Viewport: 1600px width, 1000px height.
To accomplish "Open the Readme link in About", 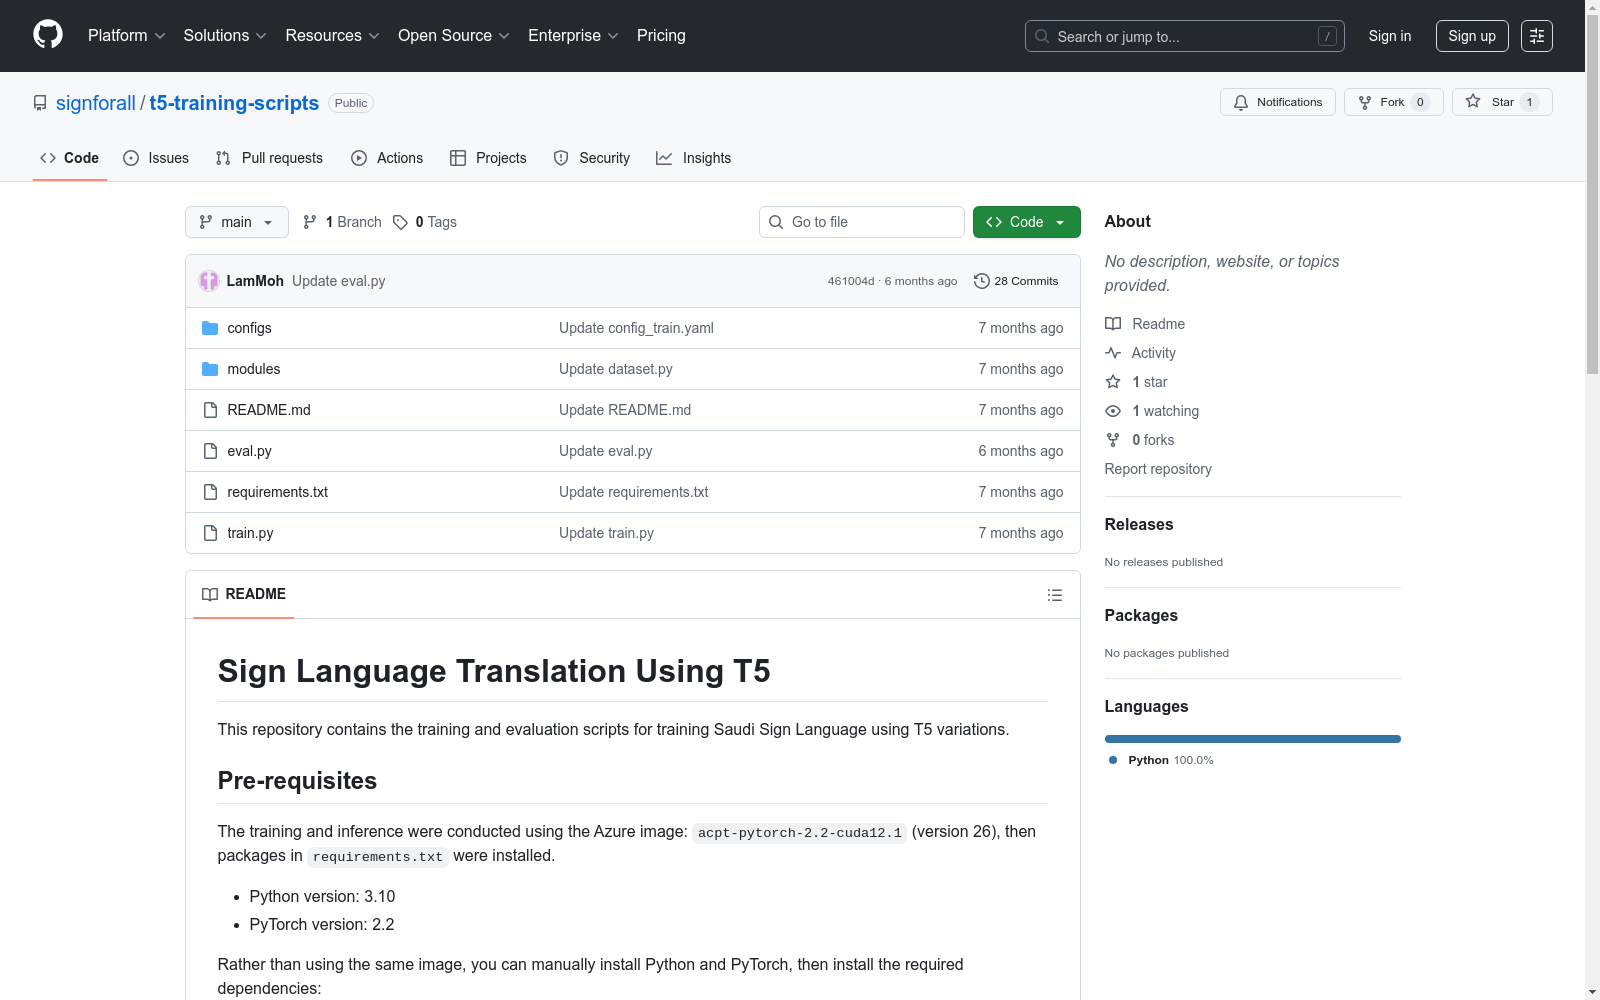I will 1145,324.
